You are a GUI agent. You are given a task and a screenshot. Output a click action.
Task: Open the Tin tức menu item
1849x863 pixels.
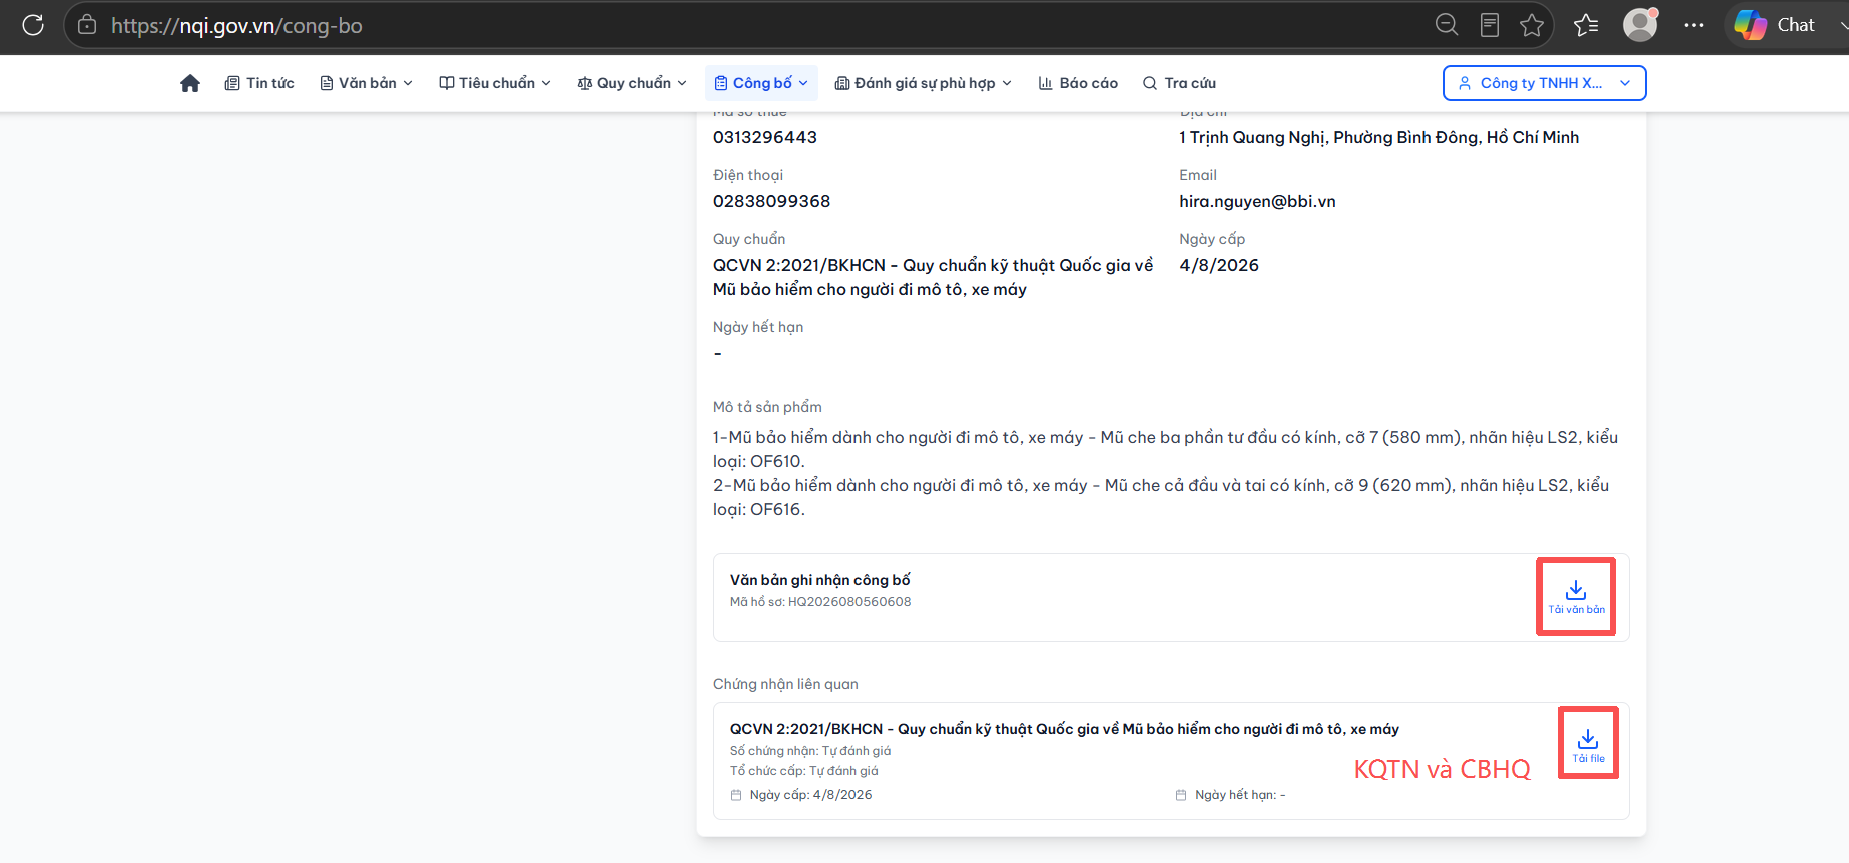click(x=260, y=83)
